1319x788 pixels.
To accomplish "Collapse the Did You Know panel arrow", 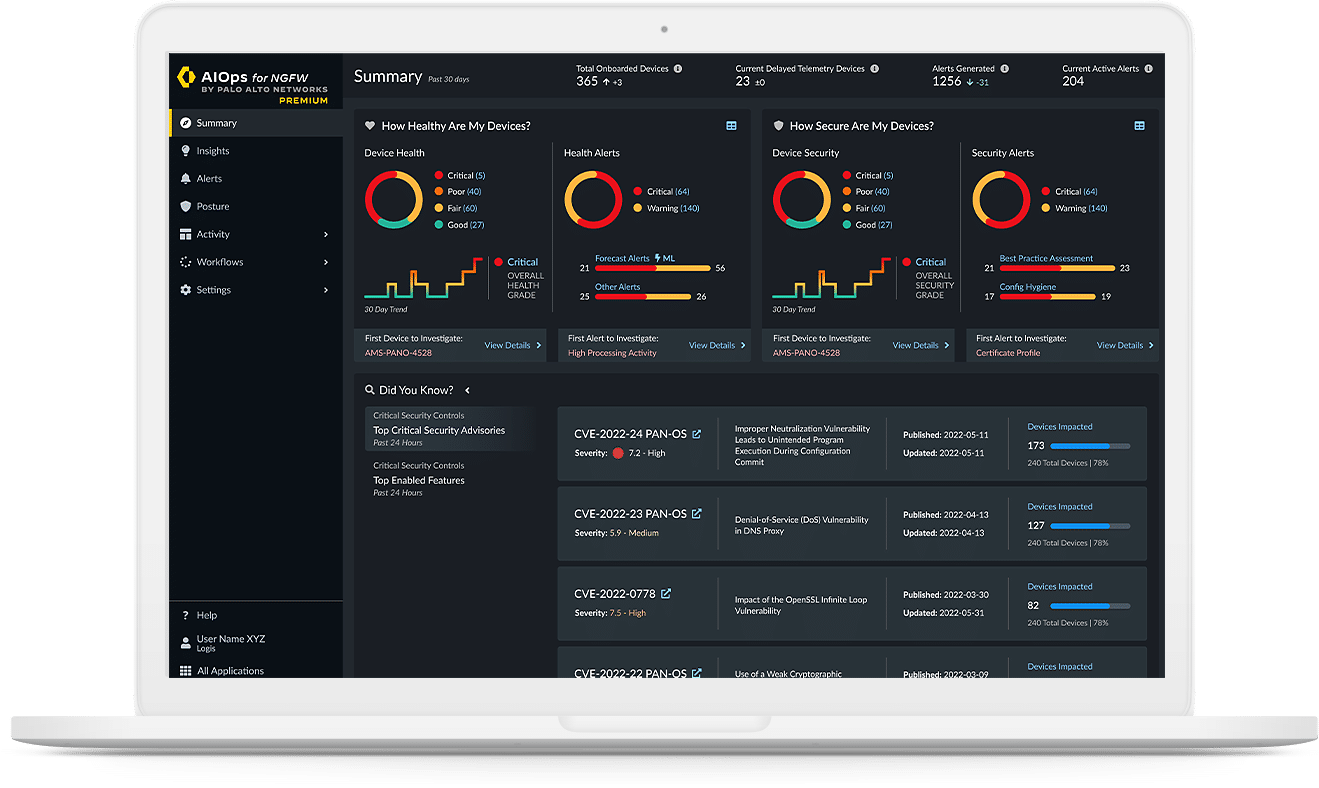I will 467,391.
